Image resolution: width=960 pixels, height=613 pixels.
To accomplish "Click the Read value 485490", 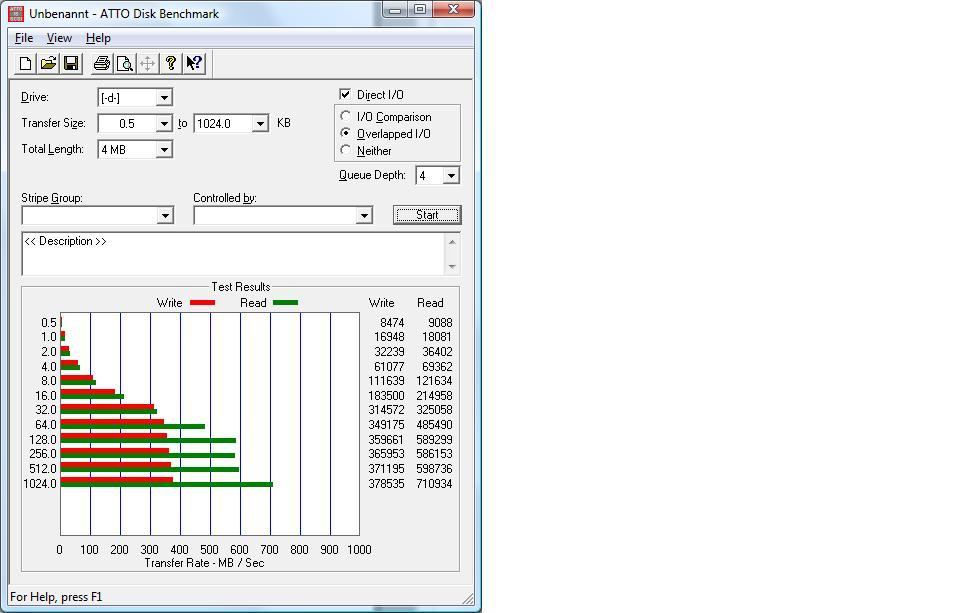I will coord(434,425).
